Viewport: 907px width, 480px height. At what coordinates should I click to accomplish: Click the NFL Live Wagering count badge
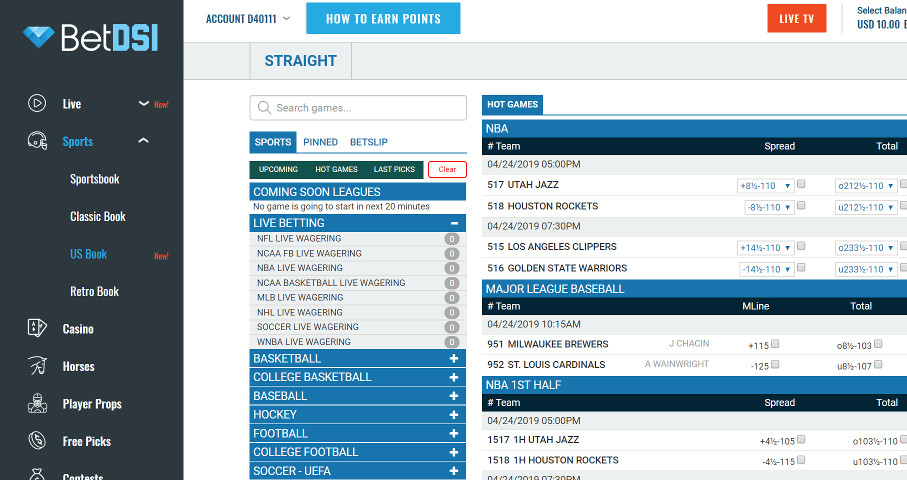[452, 239]
